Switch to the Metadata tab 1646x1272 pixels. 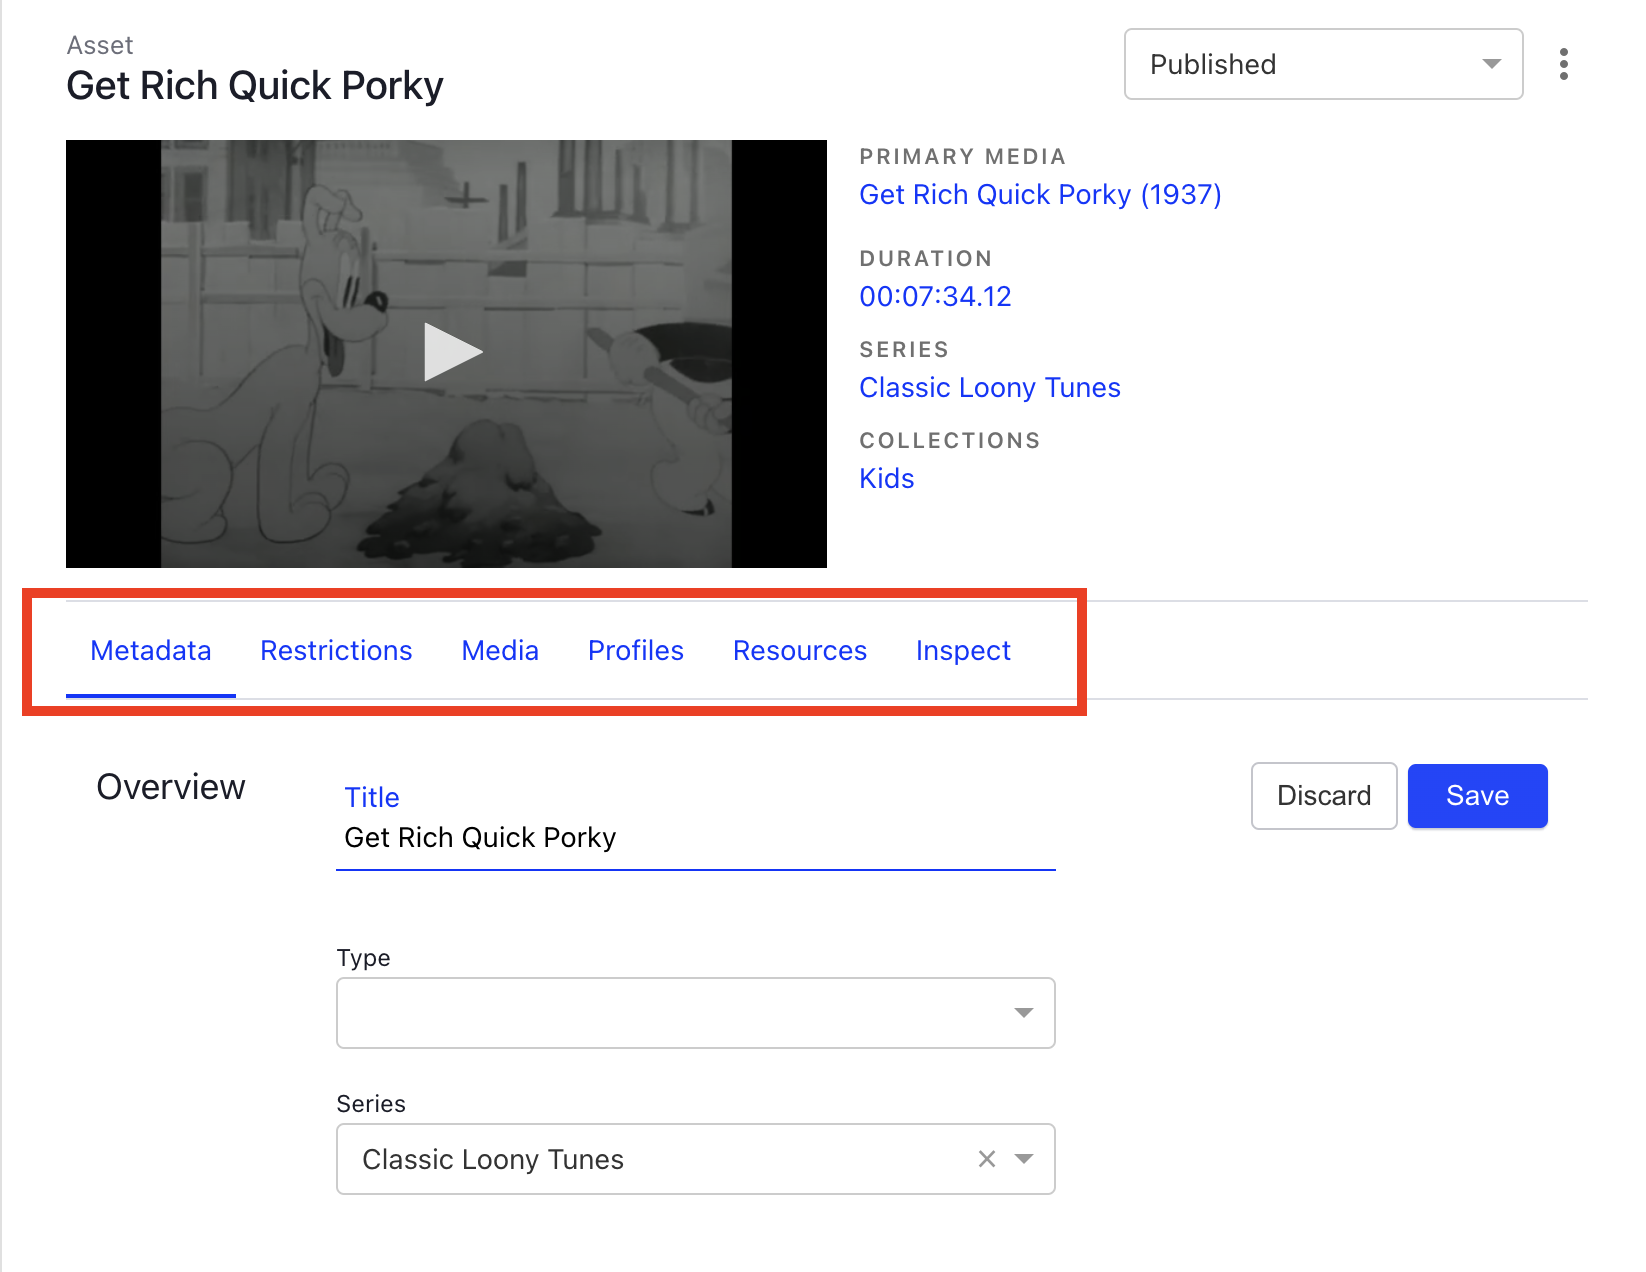pos(151,651)
